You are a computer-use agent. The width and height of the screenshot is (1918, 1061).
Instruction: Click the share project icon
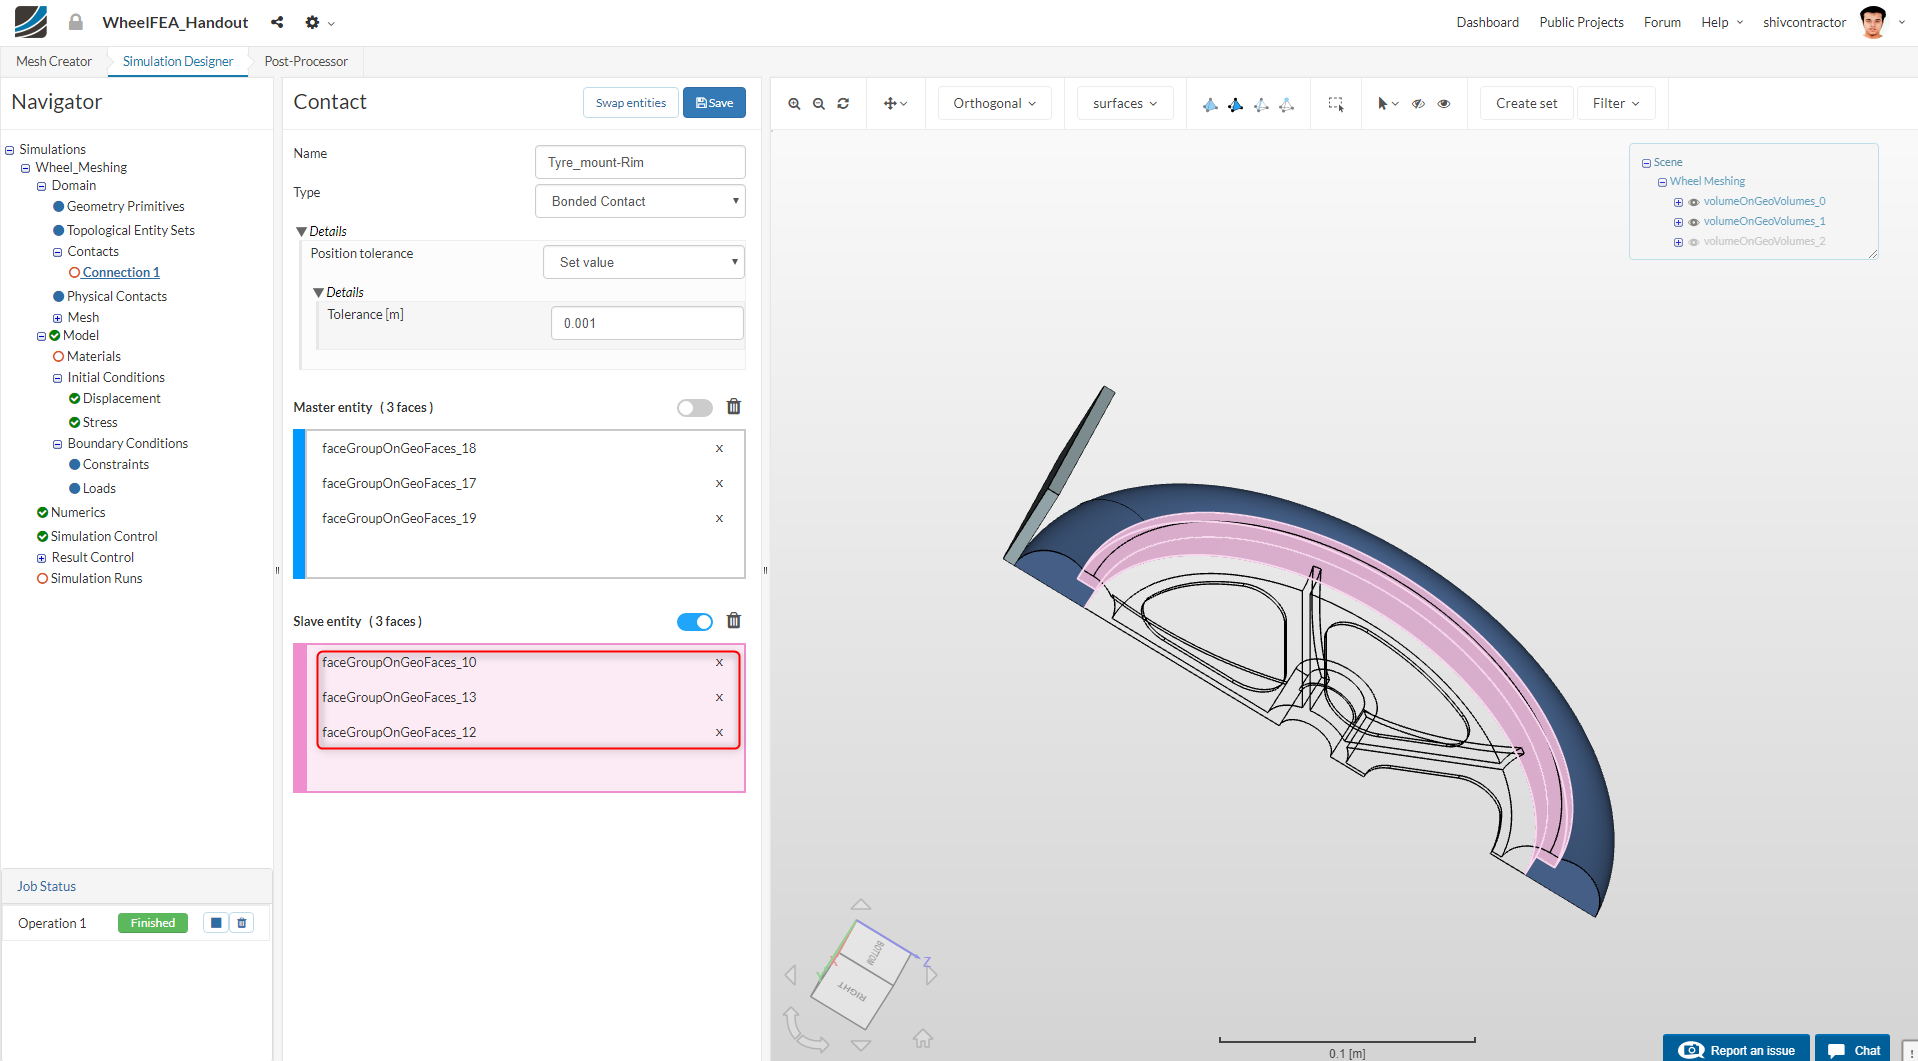click(x=277, y=22)
